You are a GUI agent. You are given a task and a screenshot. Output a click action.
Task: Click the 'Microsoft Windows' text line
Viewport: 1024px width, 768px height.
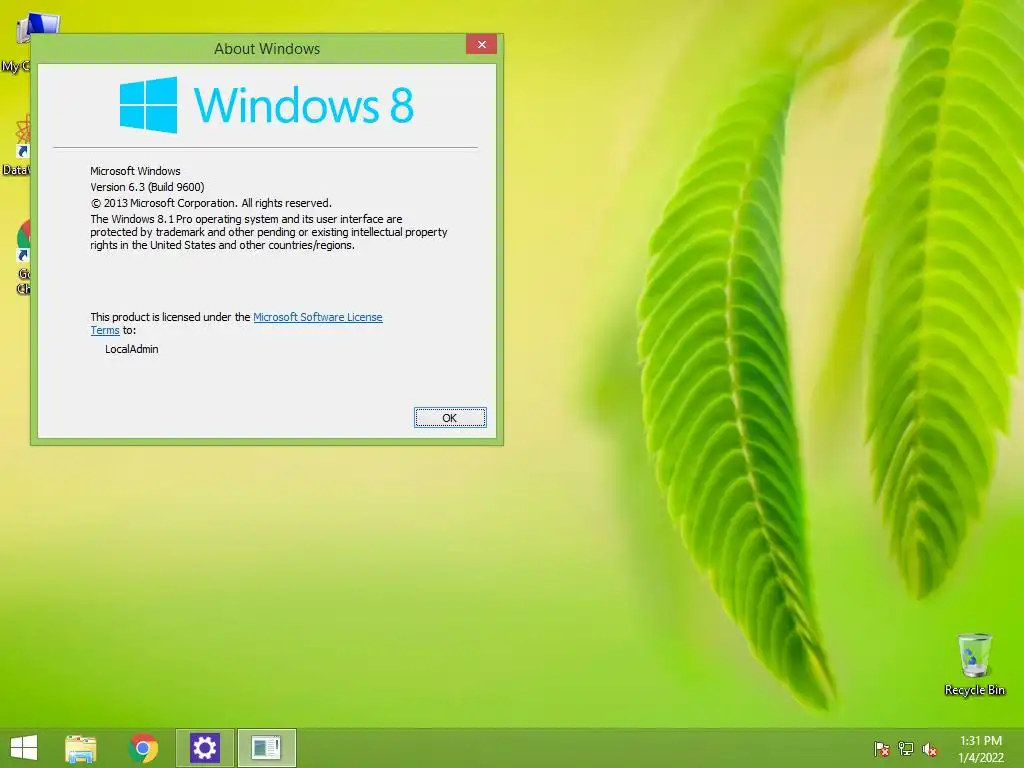(135, 170)
